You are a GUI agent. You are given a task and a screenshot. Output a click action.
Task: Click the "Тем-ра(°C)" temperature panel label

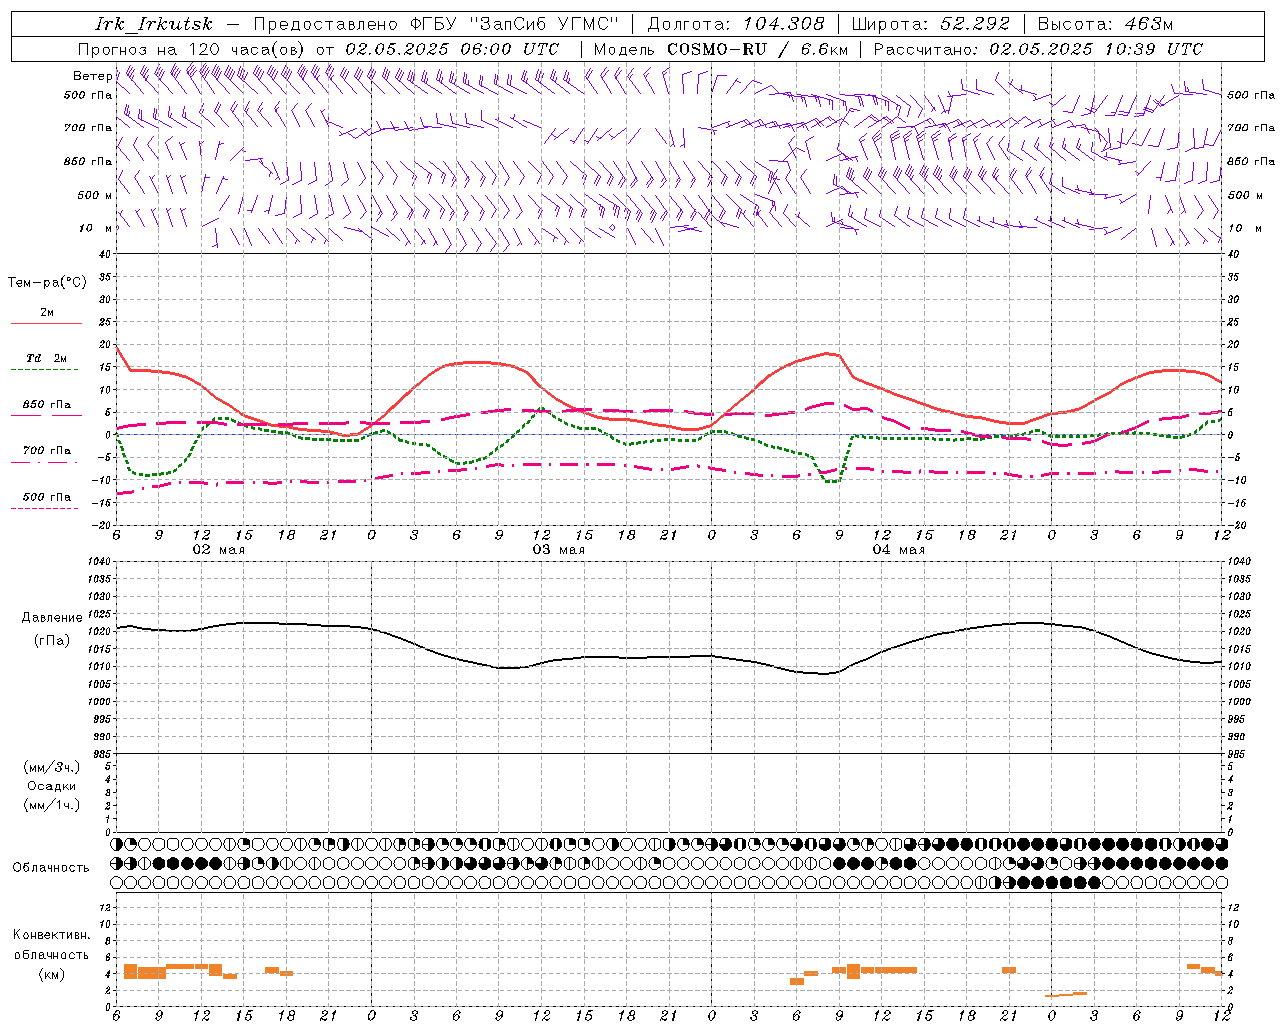coord(47,283)
